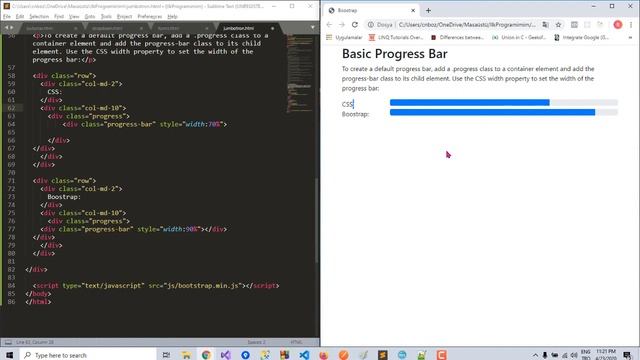Go back in Chrome browser
Screen dimensions: 640x360
tap(329, 24)
